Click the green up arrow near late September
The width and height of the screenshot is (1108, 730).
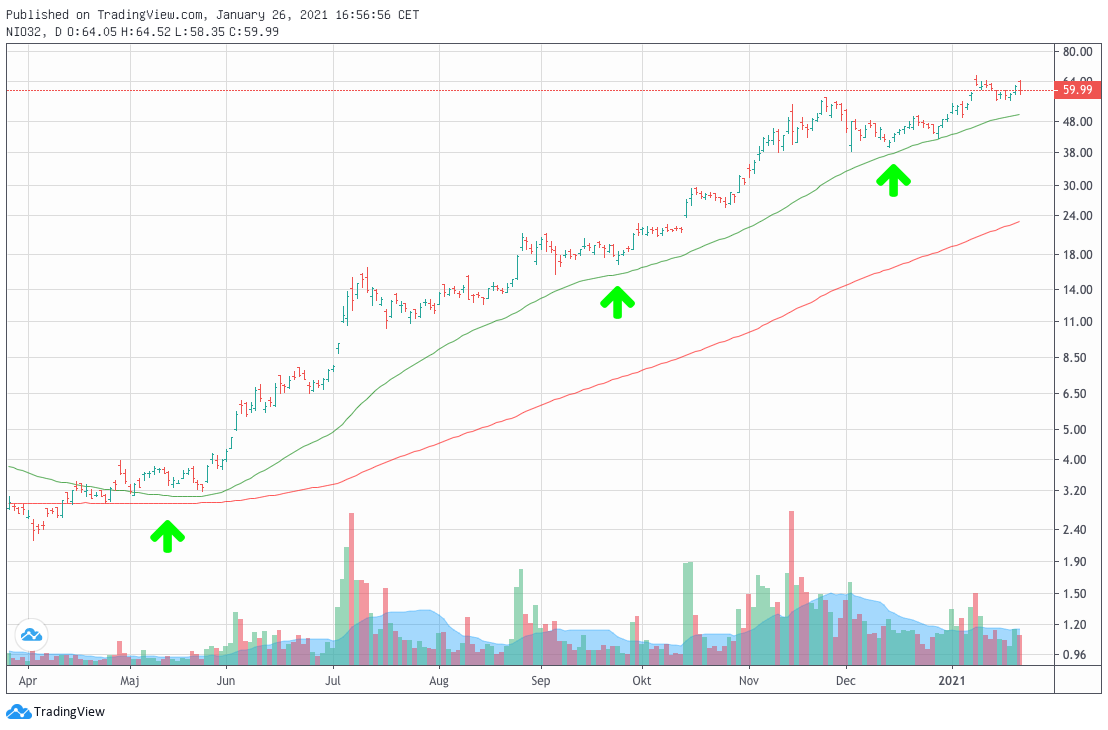[x=618, y=302]
